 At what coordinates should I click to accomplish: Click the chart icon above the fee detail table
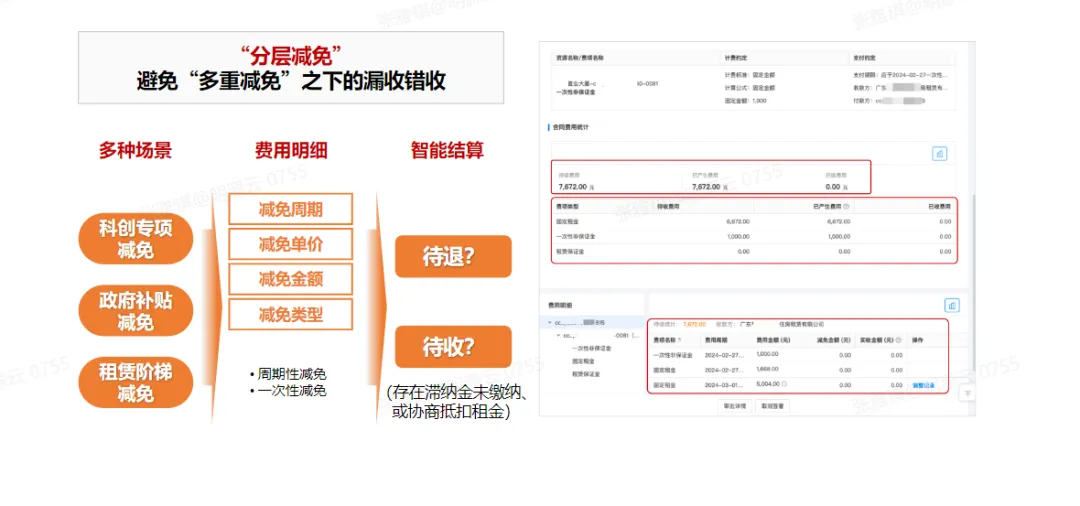click(951, 305)
